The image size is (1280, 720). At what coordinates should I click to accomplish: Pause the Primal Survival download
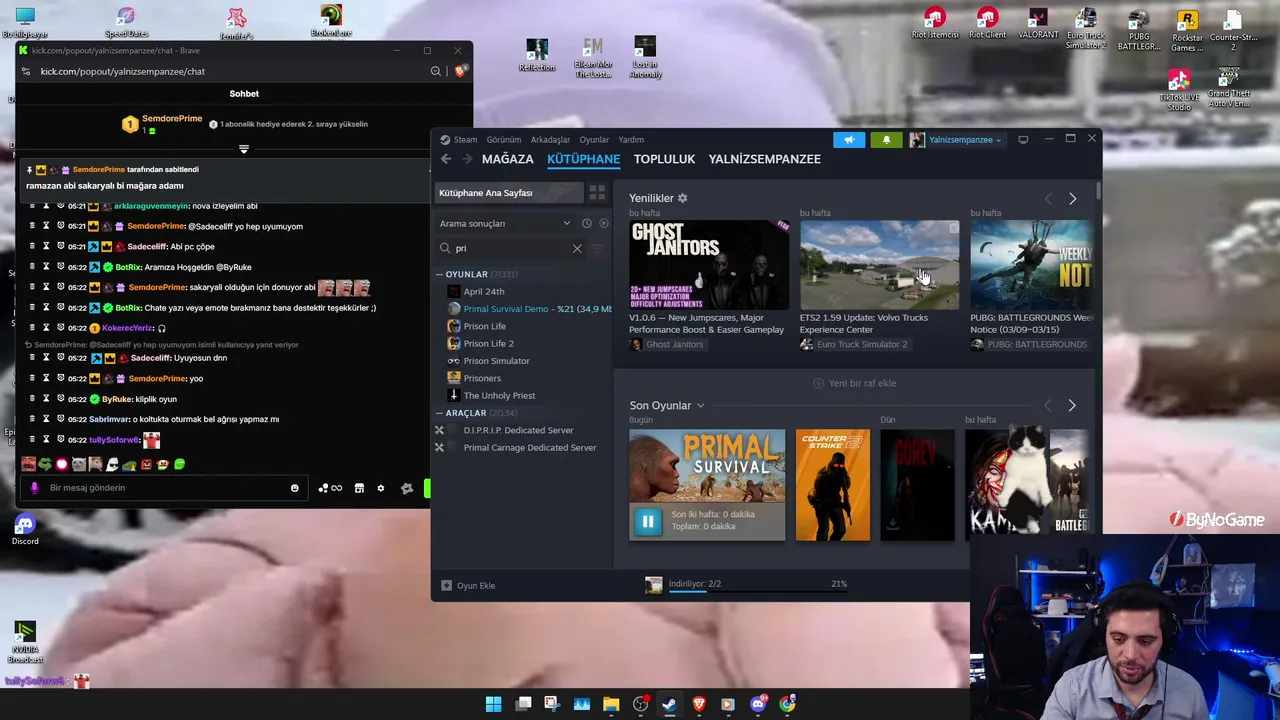coord(647,521)
